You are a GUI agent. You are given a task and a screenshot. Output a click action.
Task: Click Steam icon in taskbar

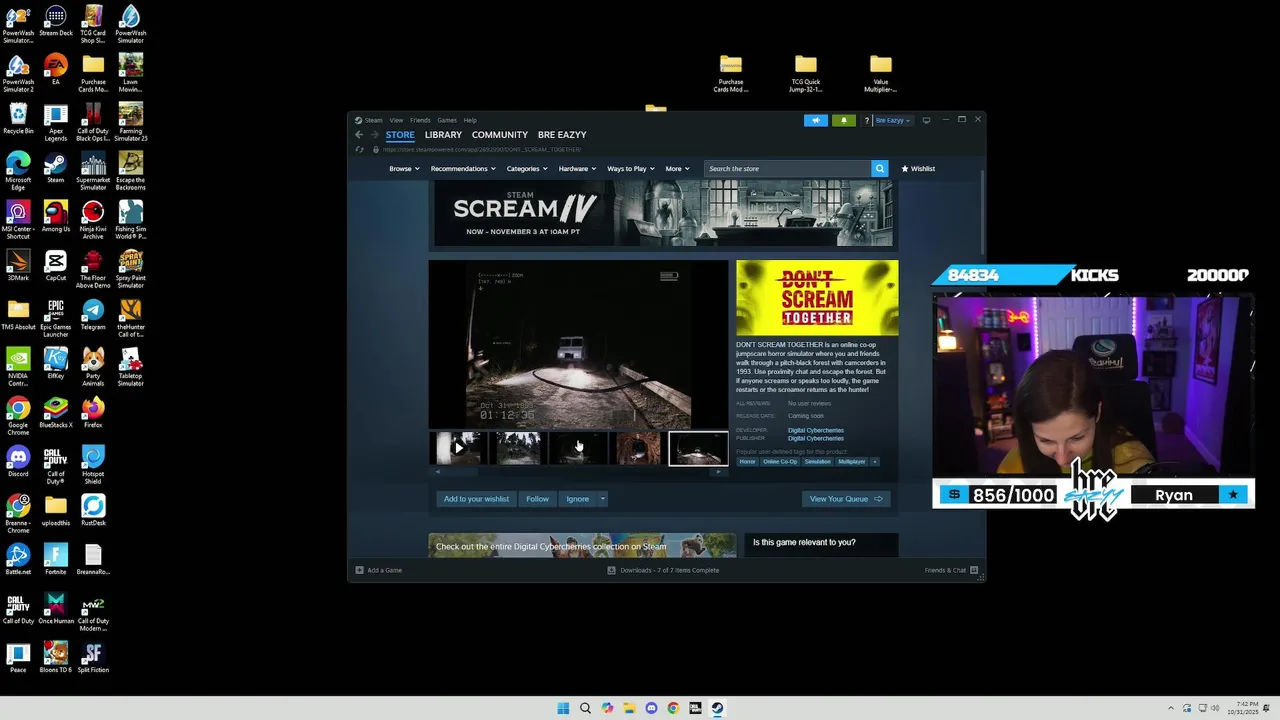[717, 708]
